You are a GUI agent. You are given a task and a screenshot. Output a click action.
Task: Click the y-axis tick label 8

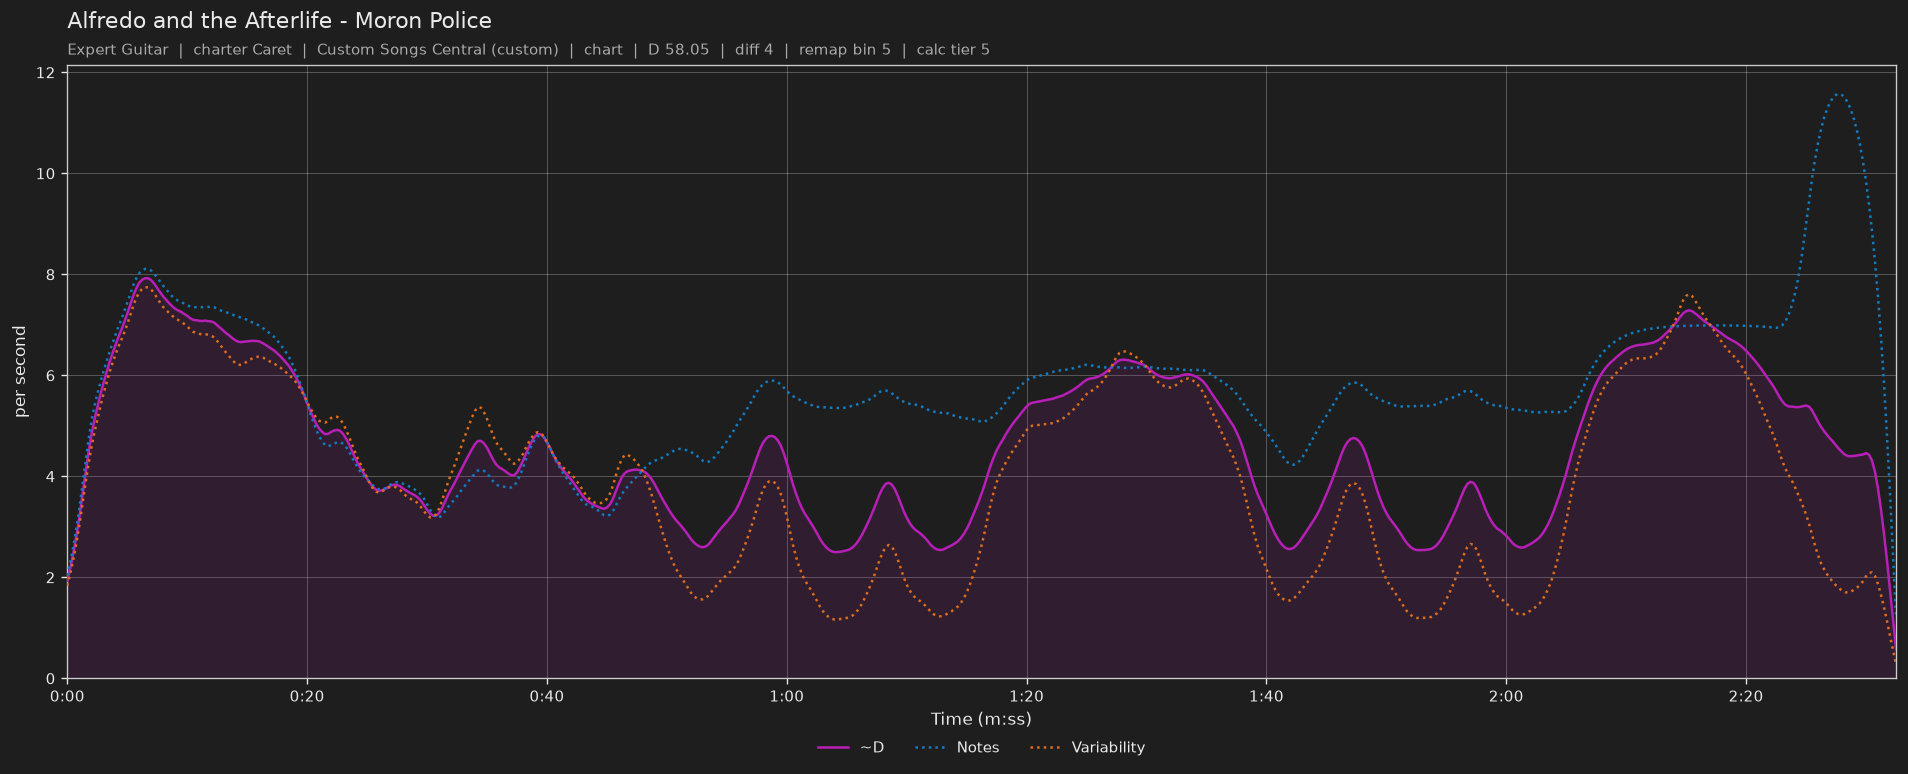50,275
